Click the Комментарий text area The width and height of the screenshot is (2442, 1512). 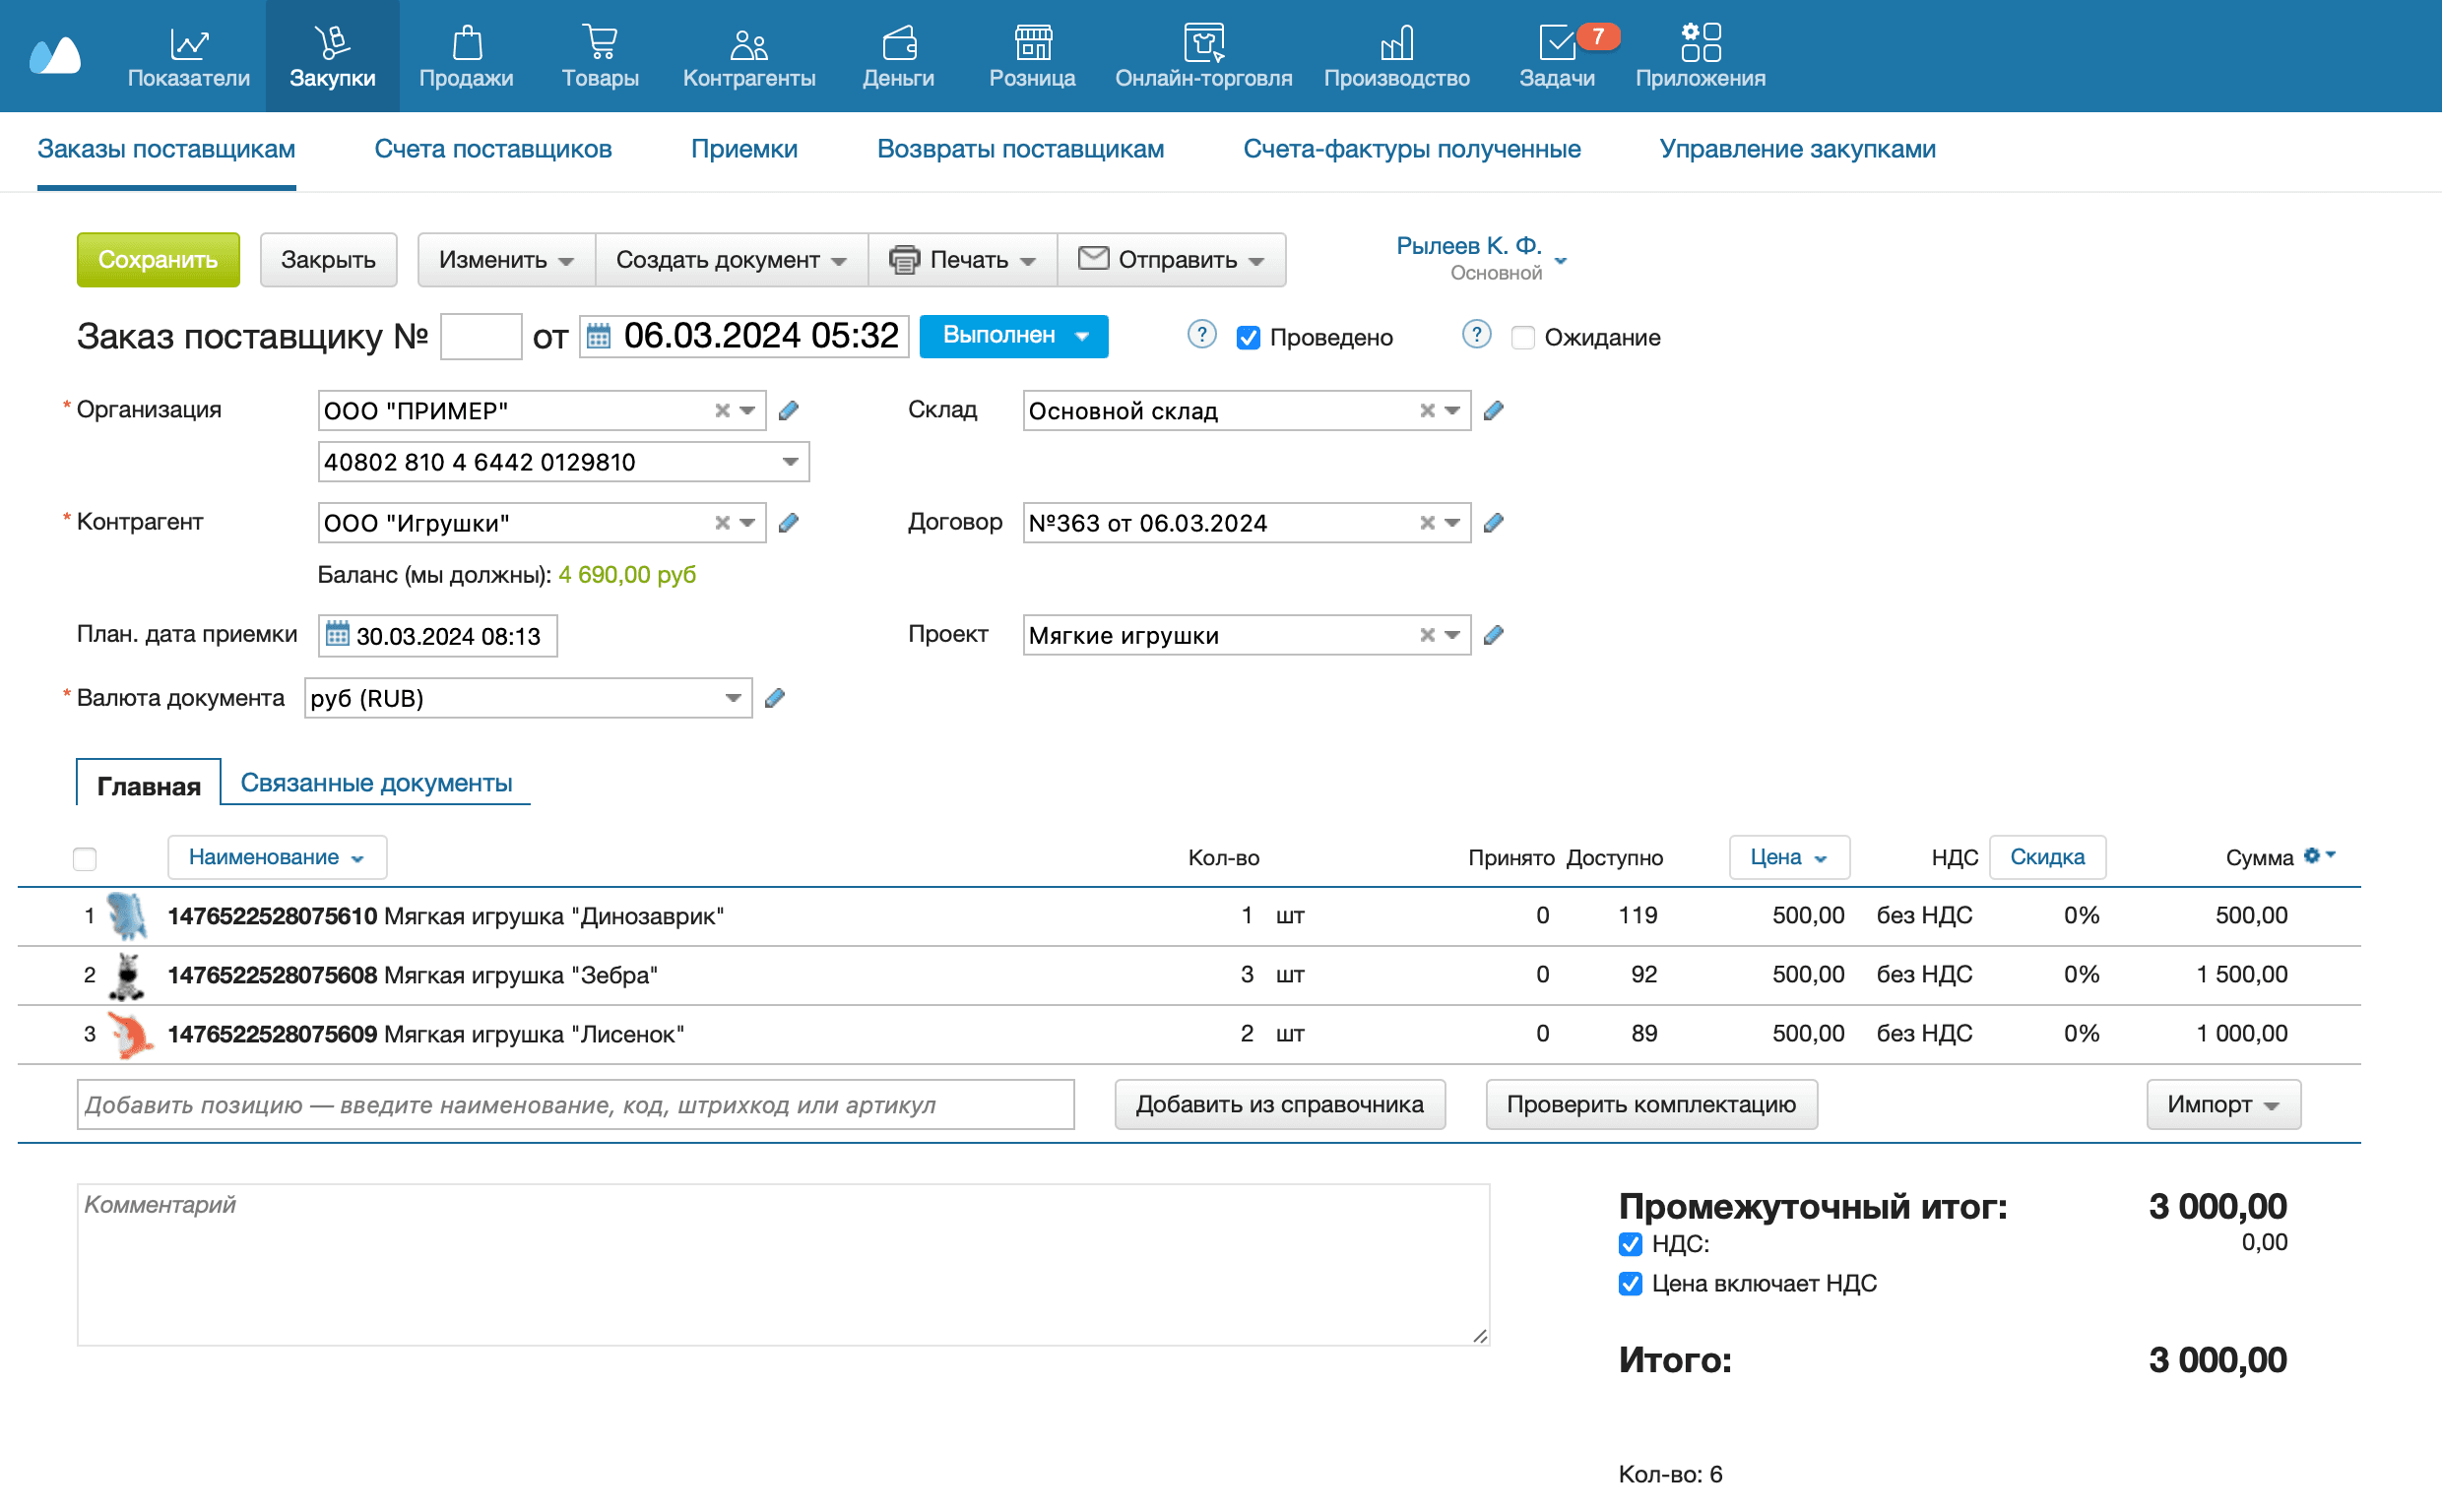tap(782, 1265)
